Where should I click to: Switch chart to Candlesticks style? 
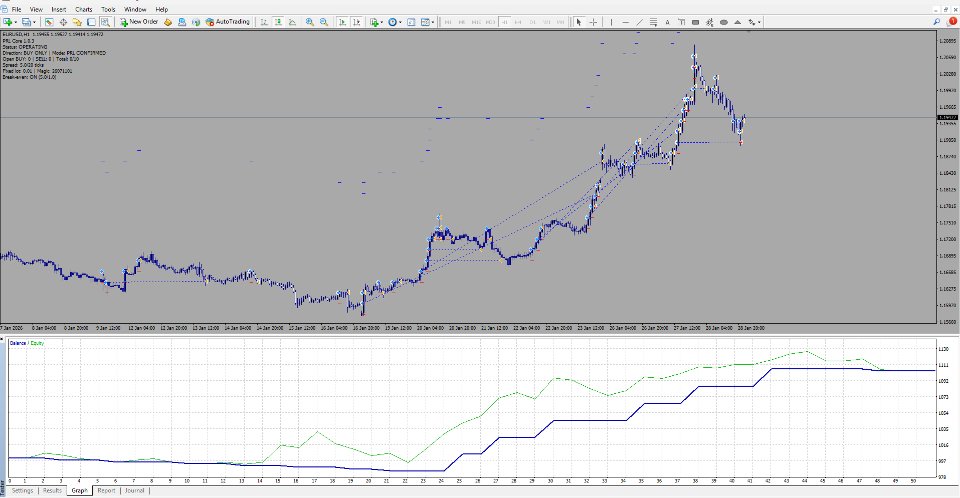click(x=278, y=22)
